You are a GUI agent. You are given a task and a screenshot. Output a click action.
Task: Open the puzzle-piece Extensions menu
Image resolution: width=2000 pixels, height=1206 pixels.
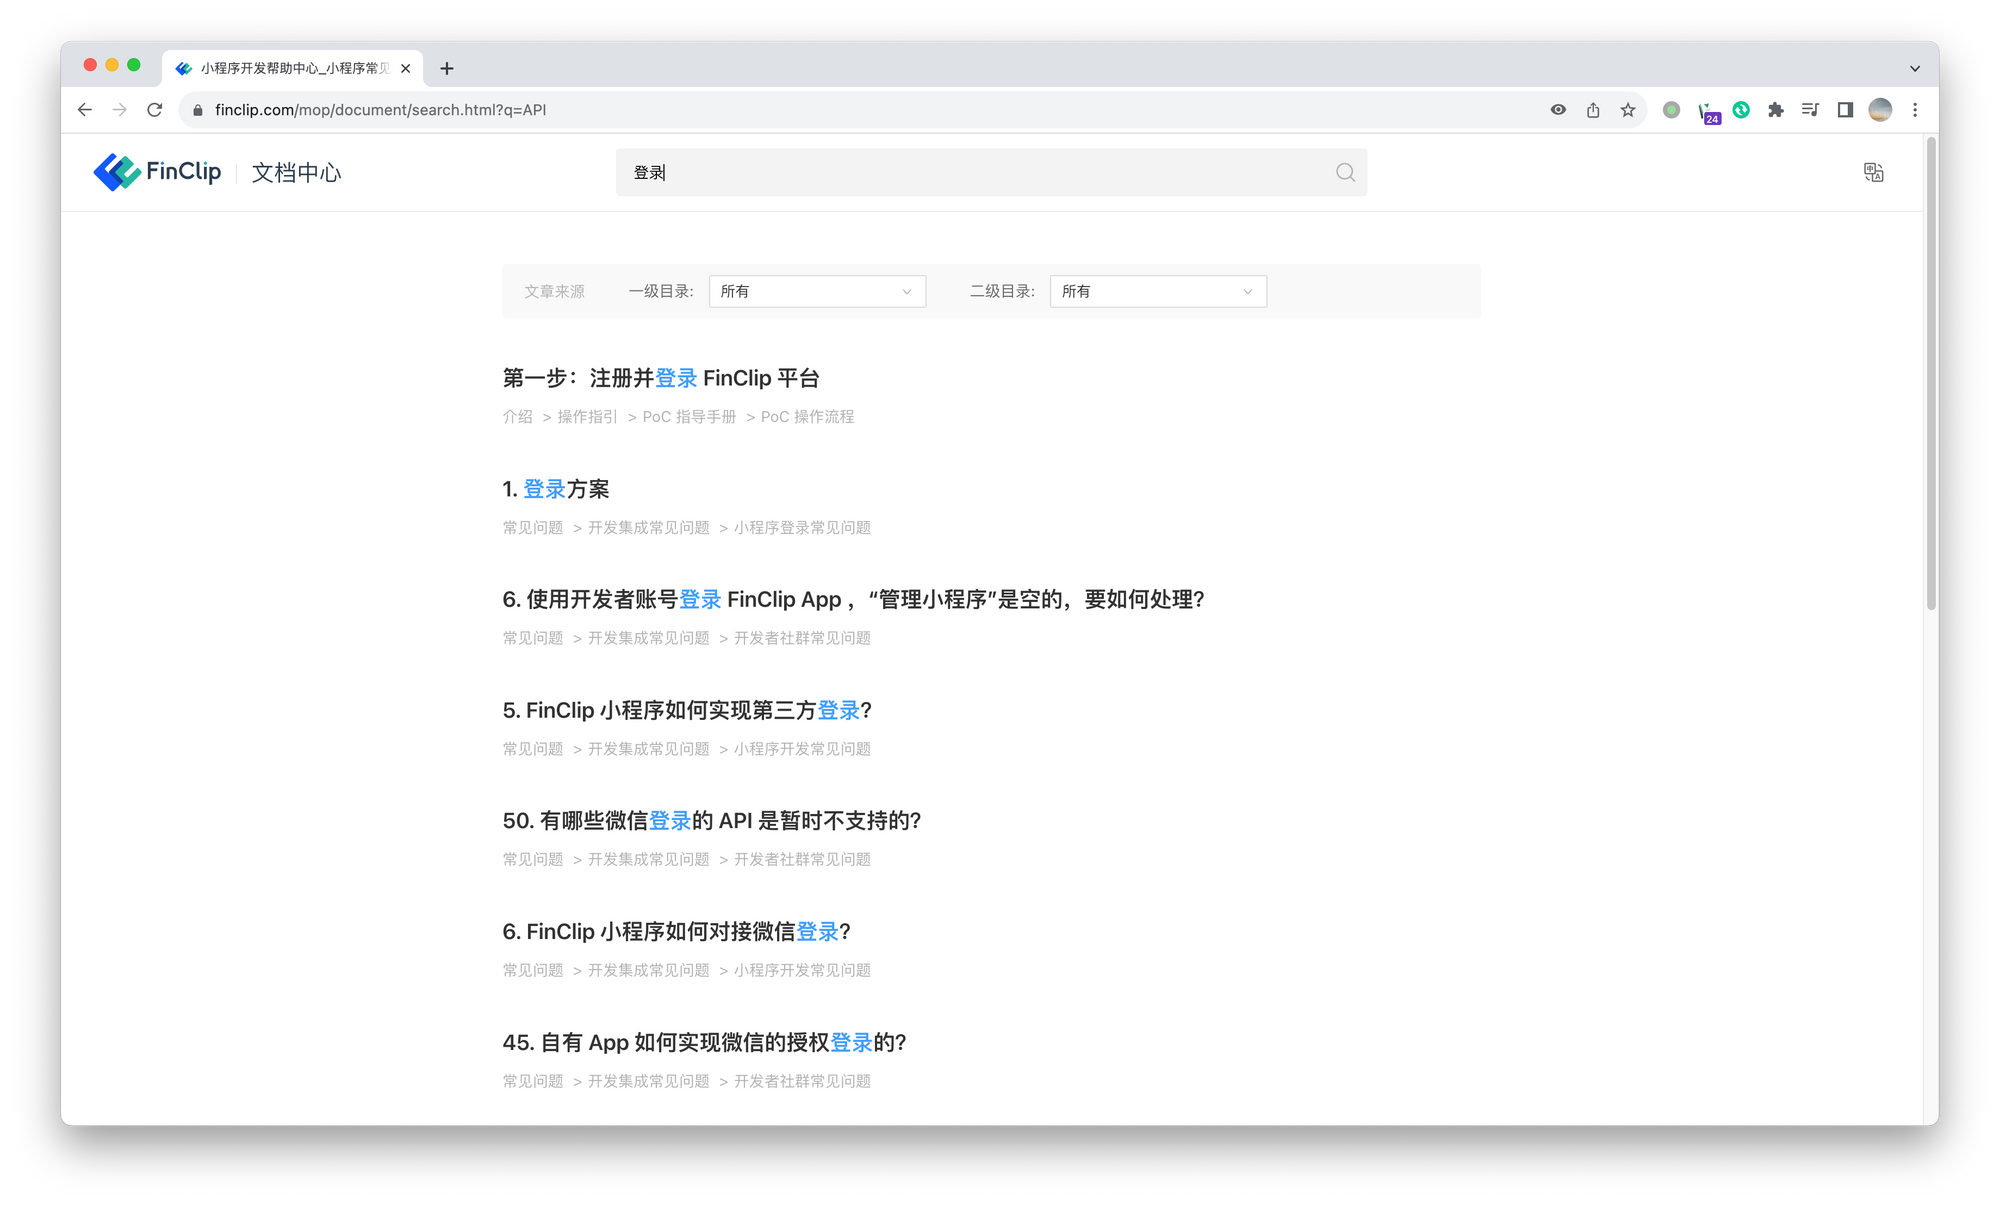(1775, 110)
